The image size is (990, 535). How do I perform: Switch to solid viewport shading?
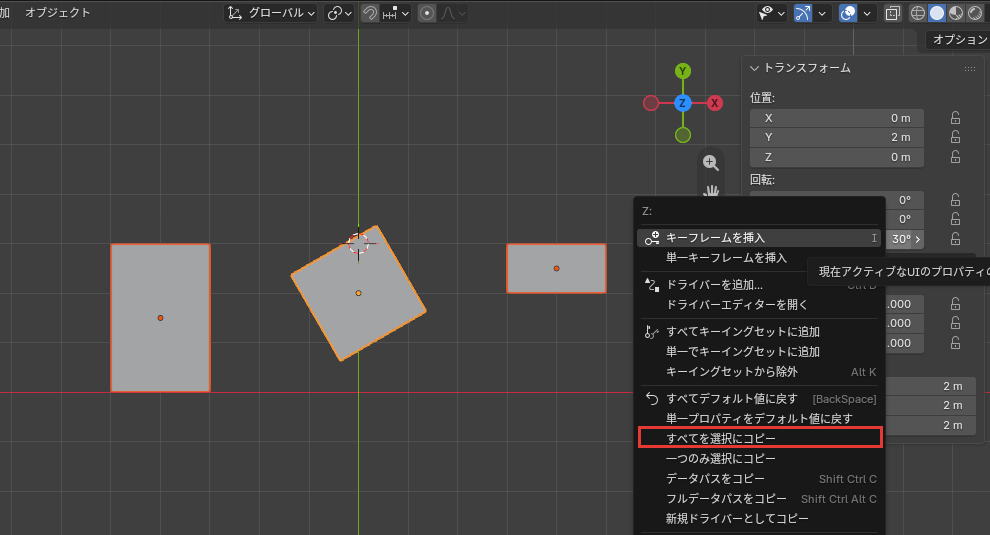click(x=937, y=13)
